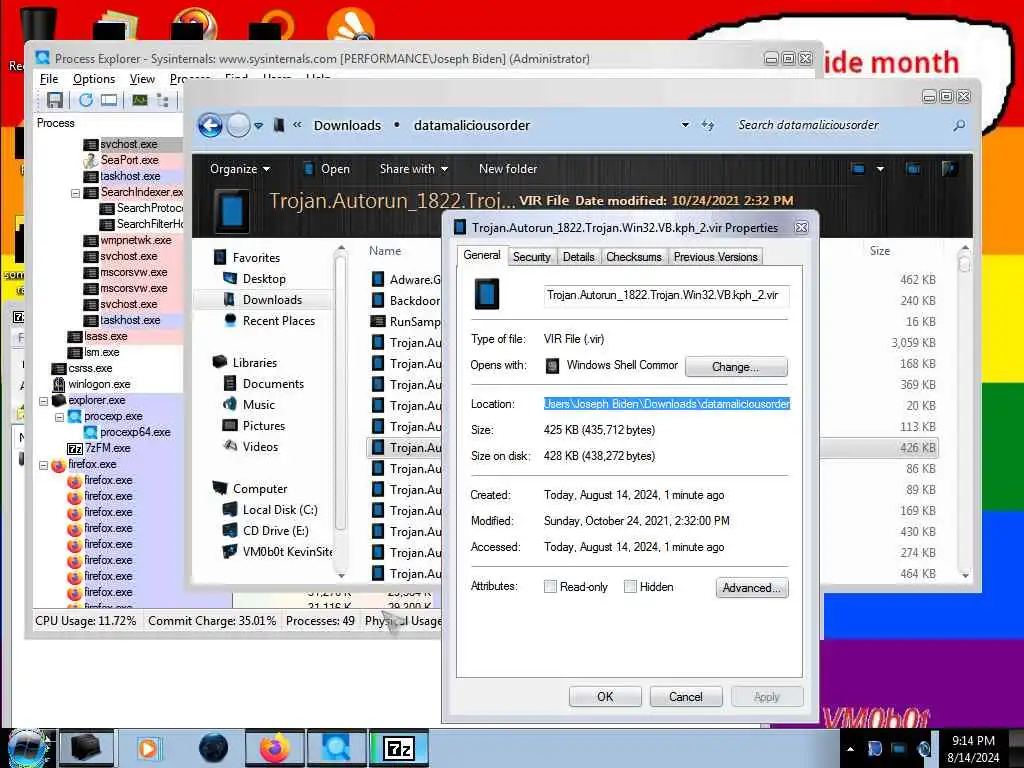Toggle the Read-only attribute checkbox
1024x768 pixels.
pyautogui.click(x=550, y=586)
